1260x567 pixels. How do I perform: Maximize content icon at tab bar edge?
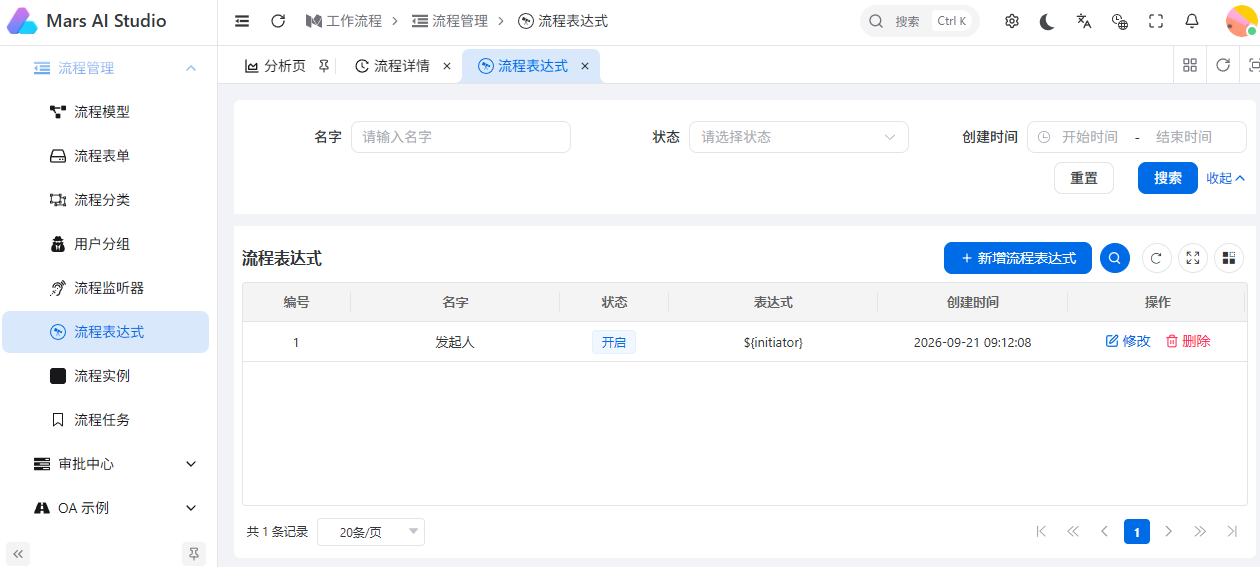pos(1253,65)
